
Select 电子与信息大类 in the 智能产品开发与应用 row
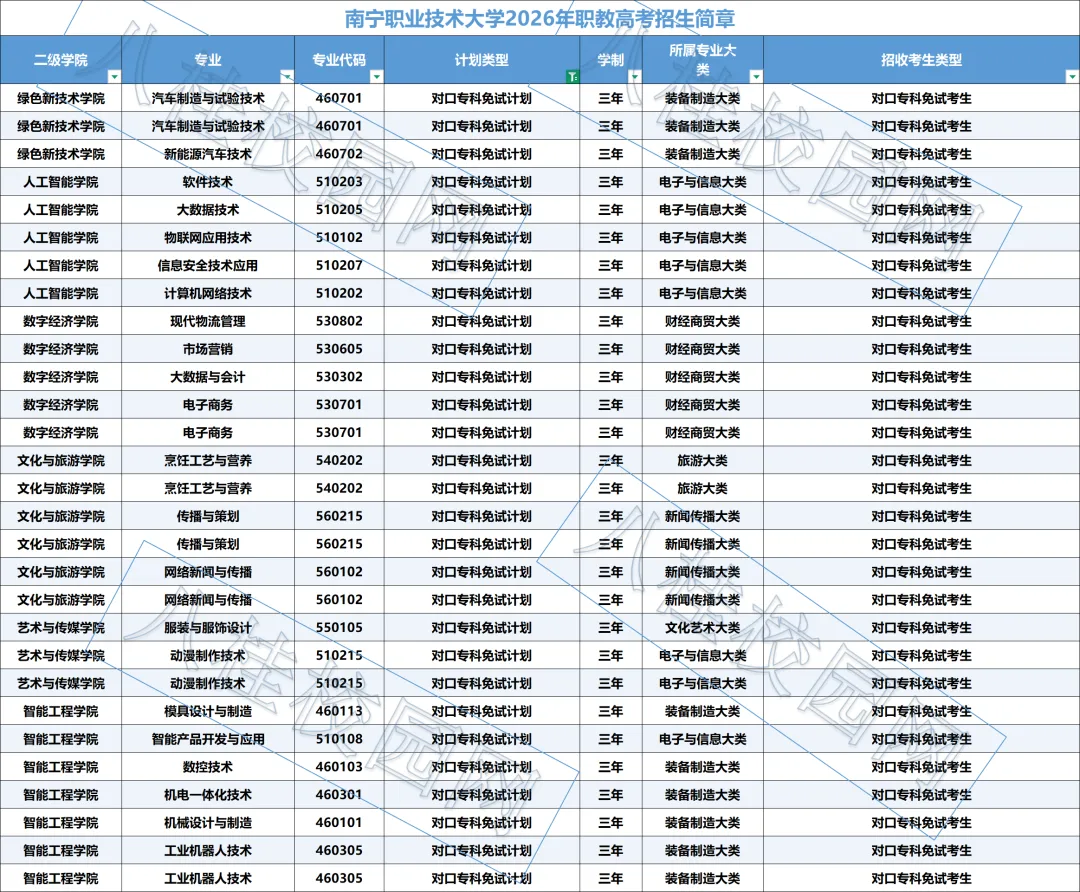[703, 739]
